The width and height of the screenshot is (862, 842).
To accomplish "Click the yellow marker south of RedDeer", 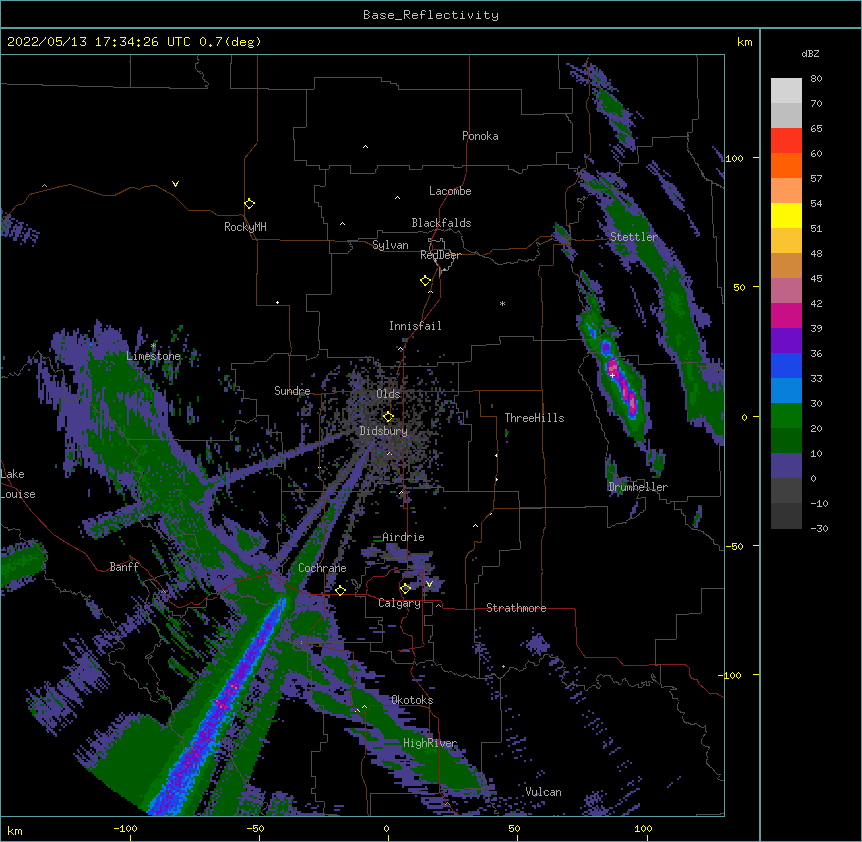I will pos(425,280).
